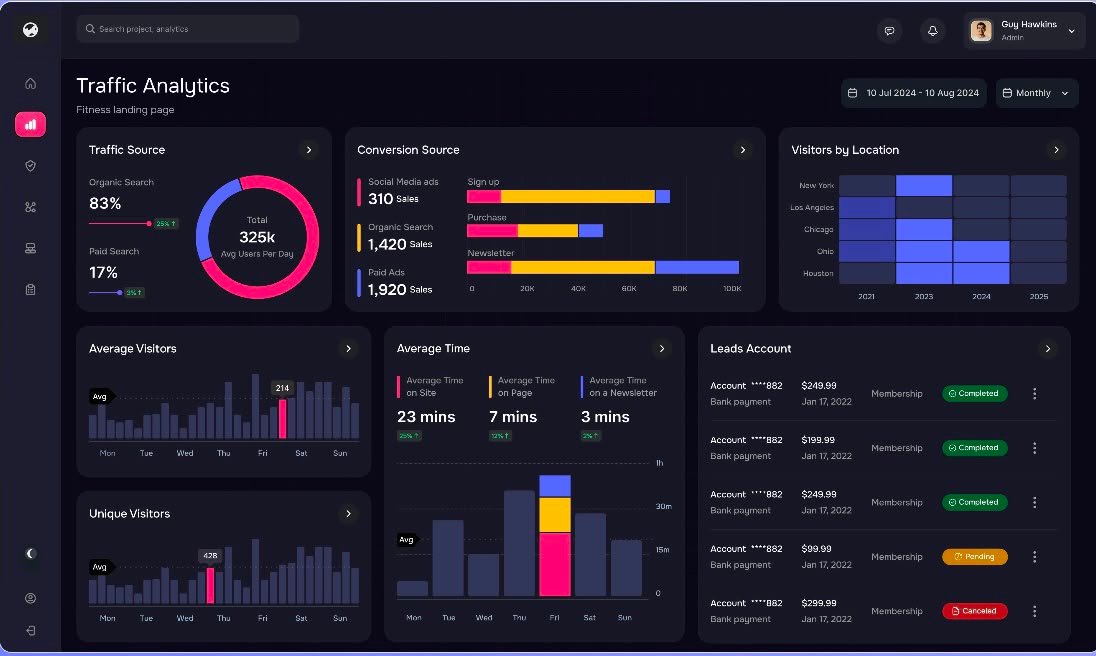Click the calendar icon in date range
Image resolution: width=1096 pixels, height=656 pixels.
(x=853, y=93)
